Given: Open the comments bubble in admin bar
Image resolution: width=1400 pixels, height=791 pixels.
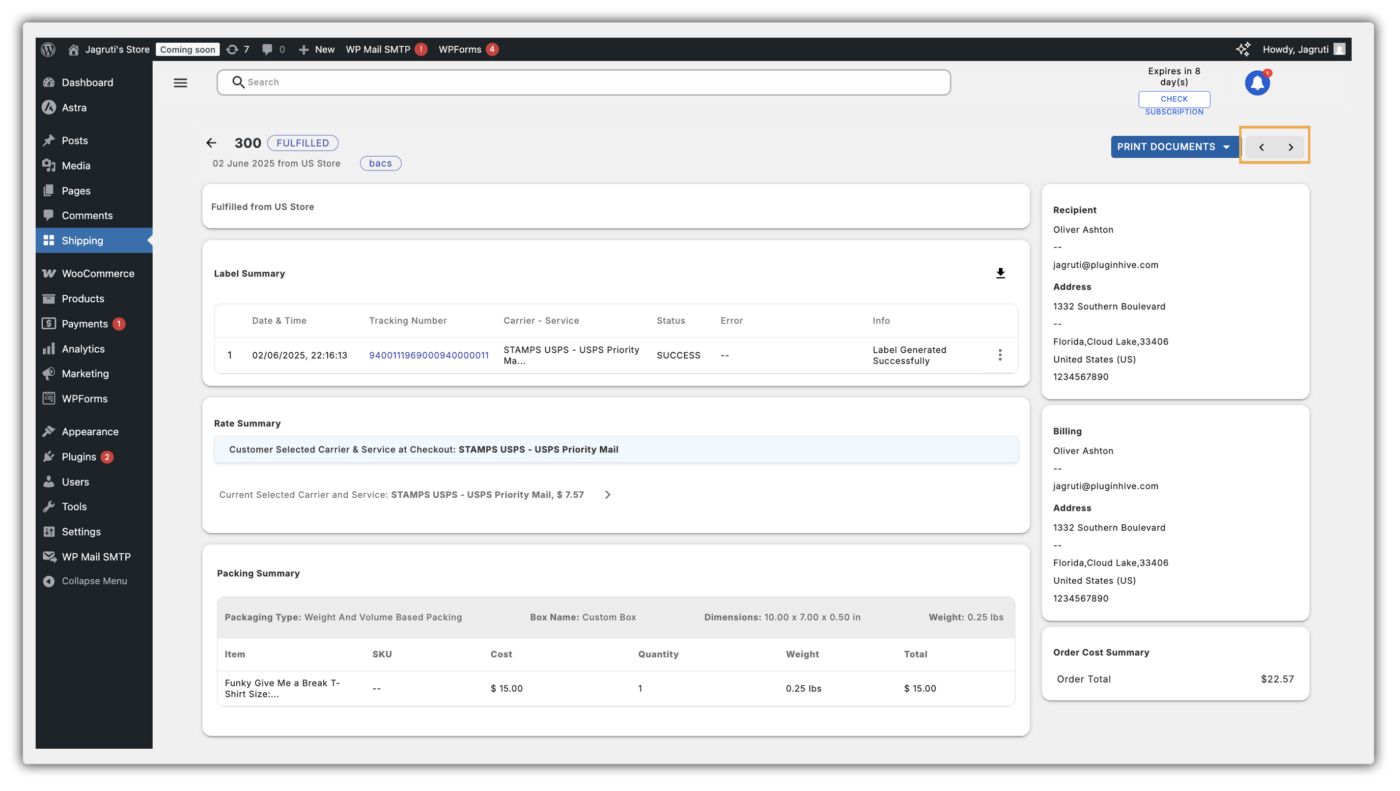Looking at the screenshot, I should pyautogui.click(x=273, y=49).
